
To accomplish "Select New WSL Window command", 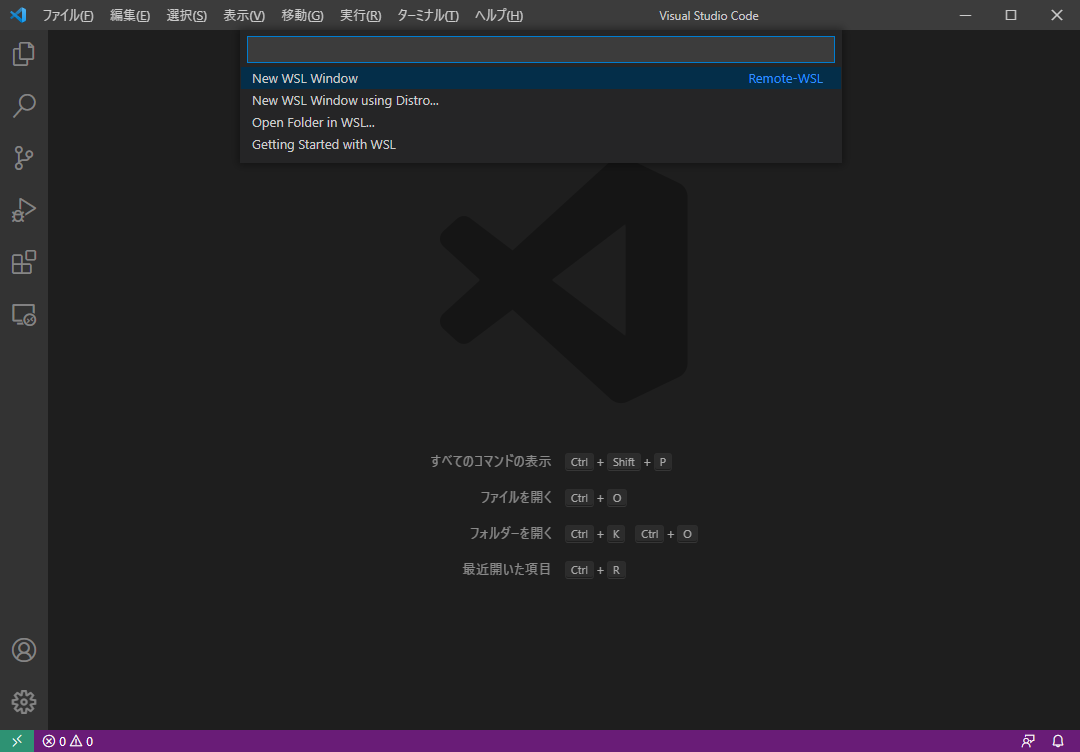I will click(x=541, y=79).
